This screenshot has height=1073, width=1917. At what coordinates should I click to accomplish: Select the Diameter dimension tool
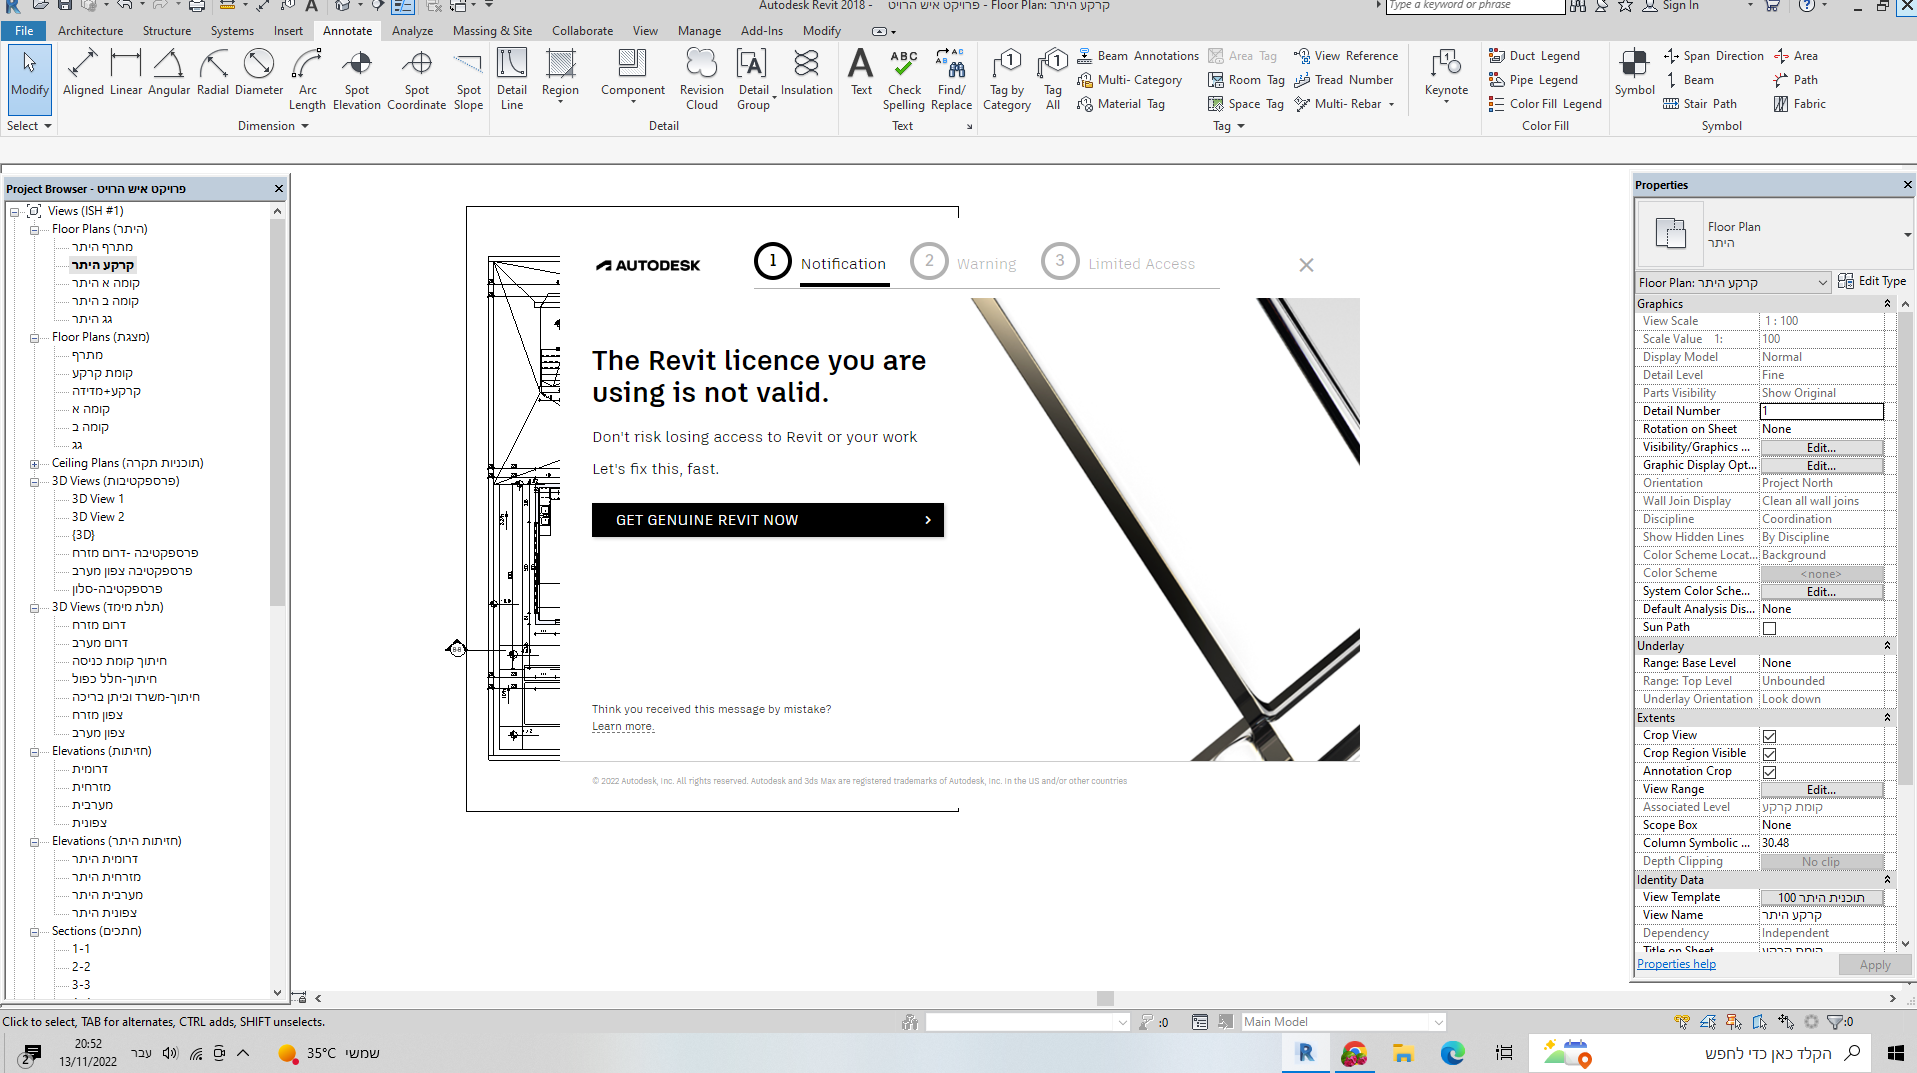259,74
